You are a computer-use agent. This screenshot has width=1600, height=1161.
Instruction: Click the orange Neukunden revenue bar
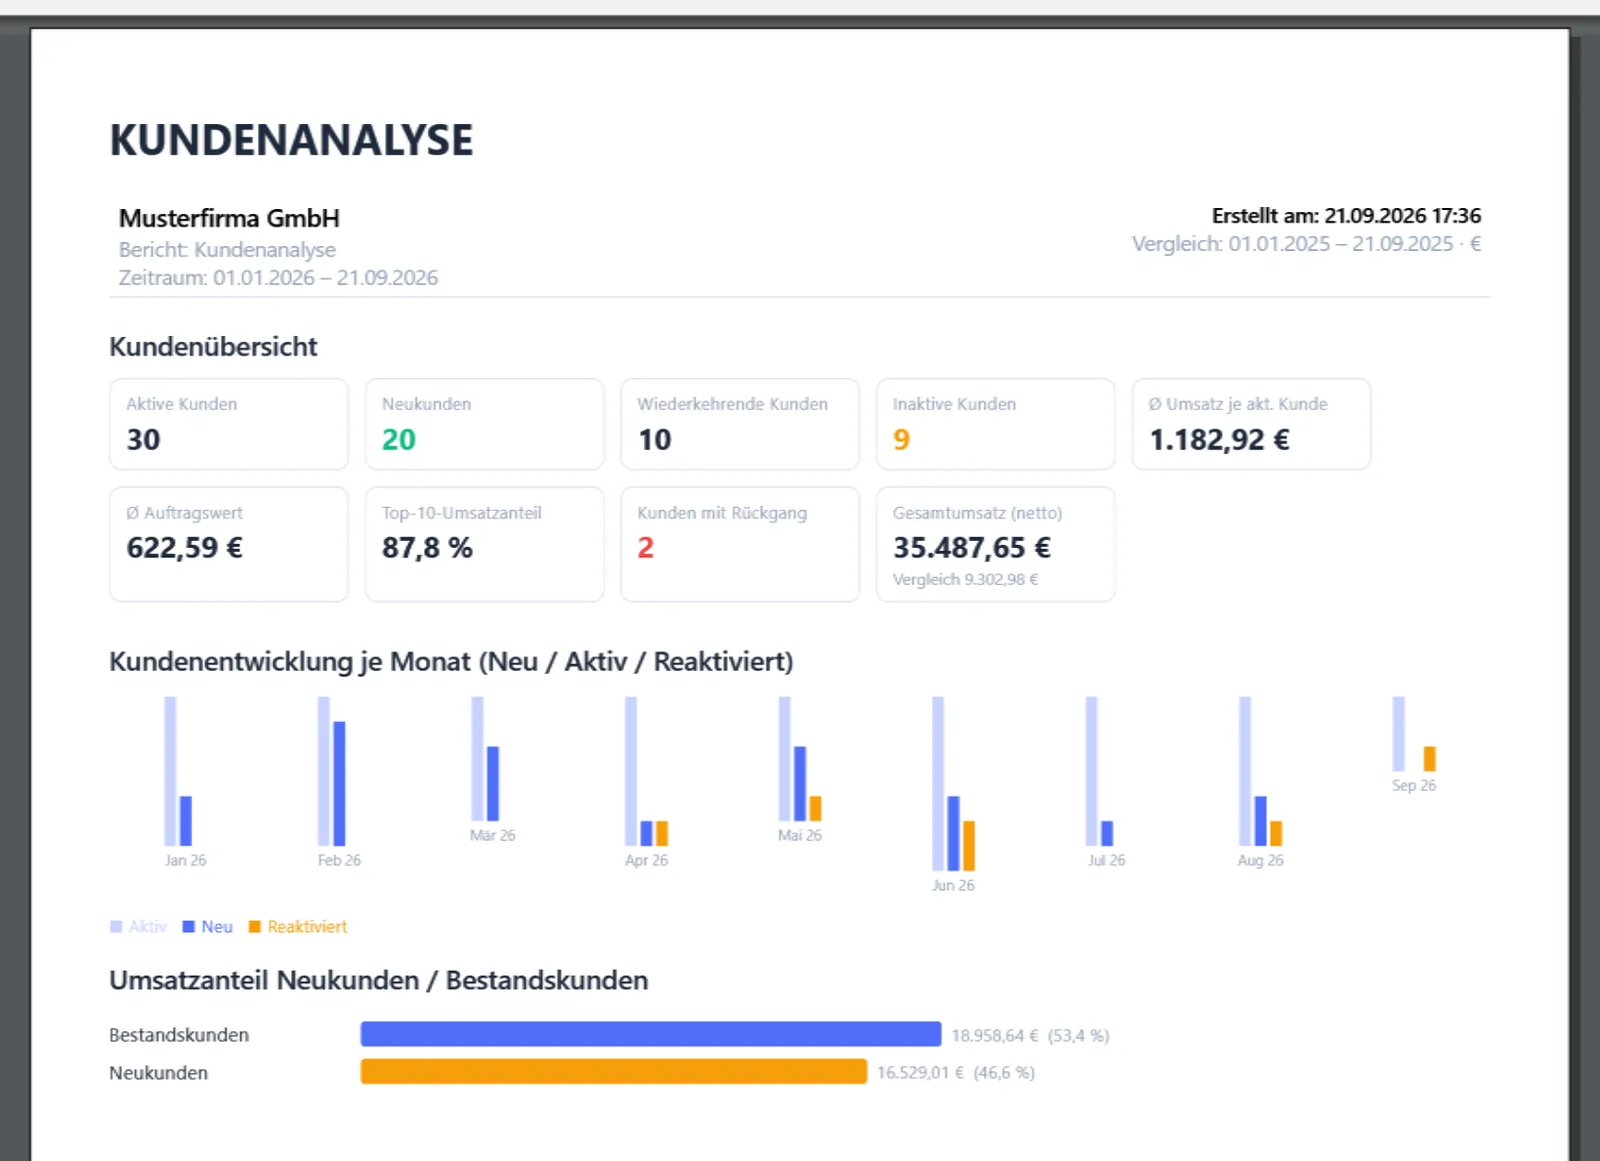click(614, 1071)
